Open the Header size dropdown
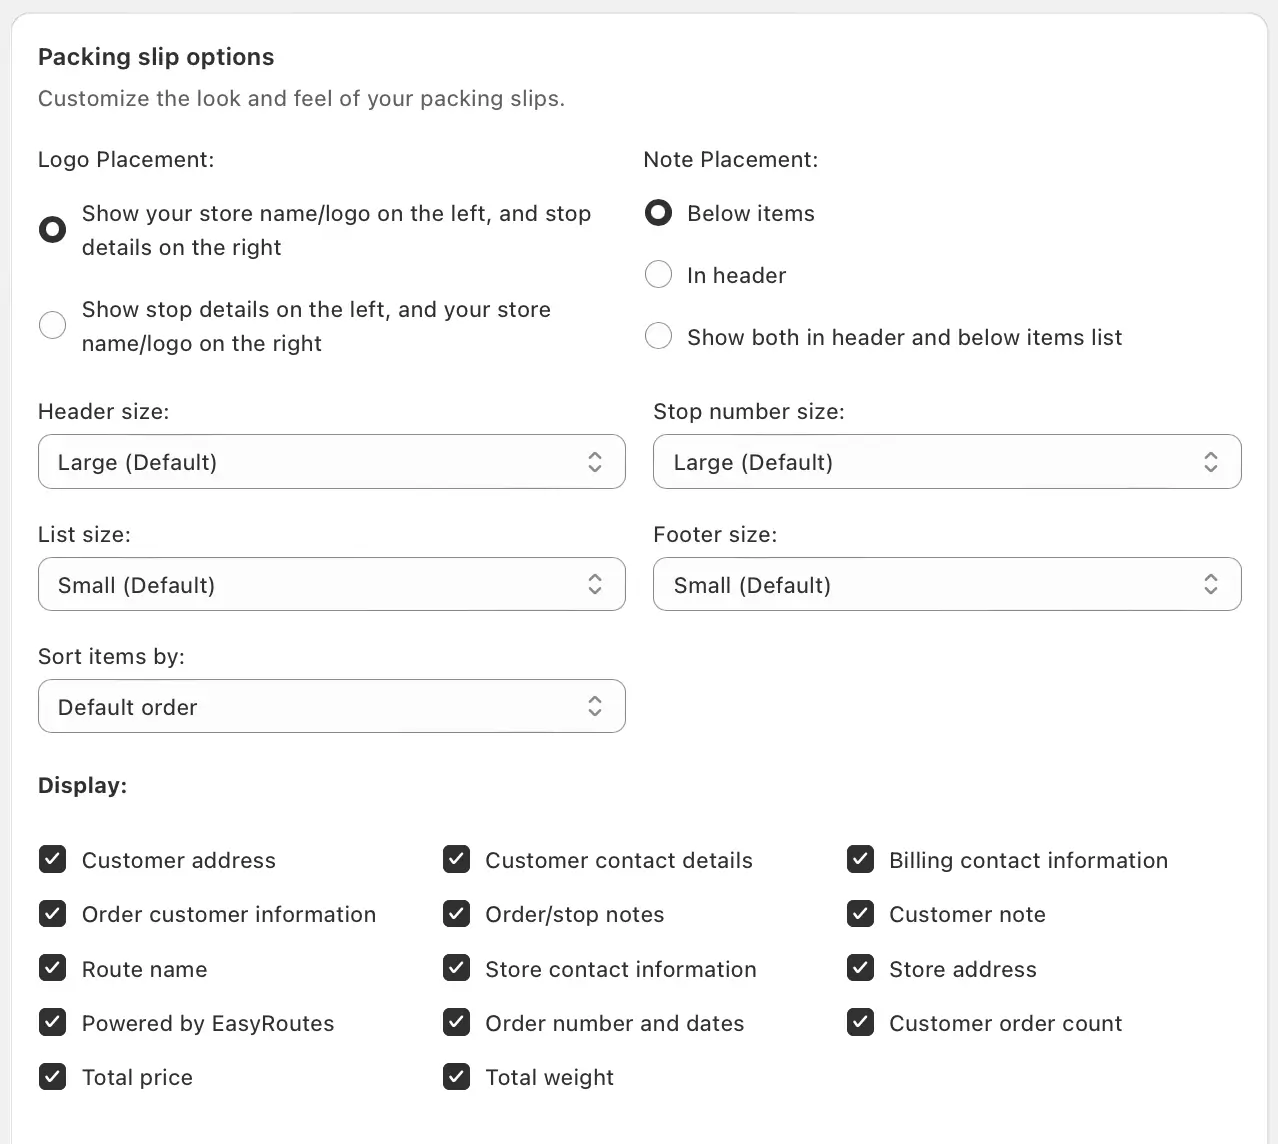Viewport: 1278px width, 1144px height. tap(332, 462)
